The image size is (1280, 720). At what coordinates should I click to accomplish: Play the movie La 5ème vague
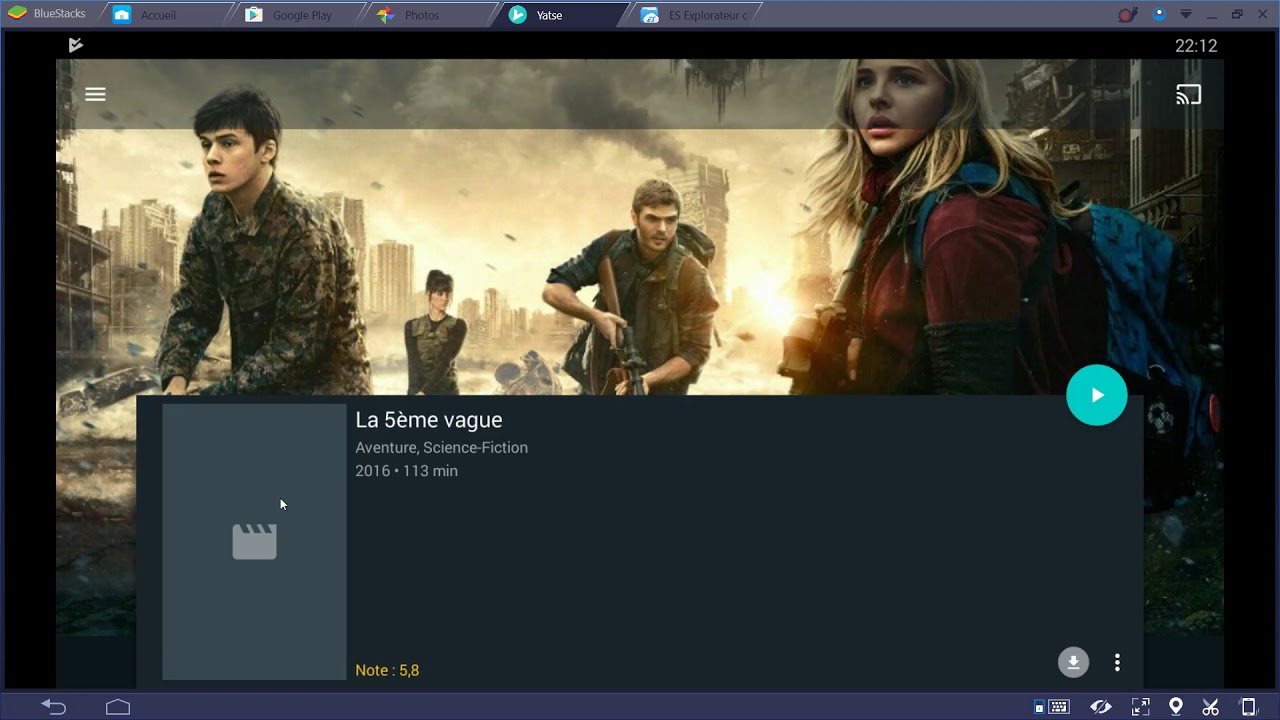pyautogui.click(x=1097, y=395)
